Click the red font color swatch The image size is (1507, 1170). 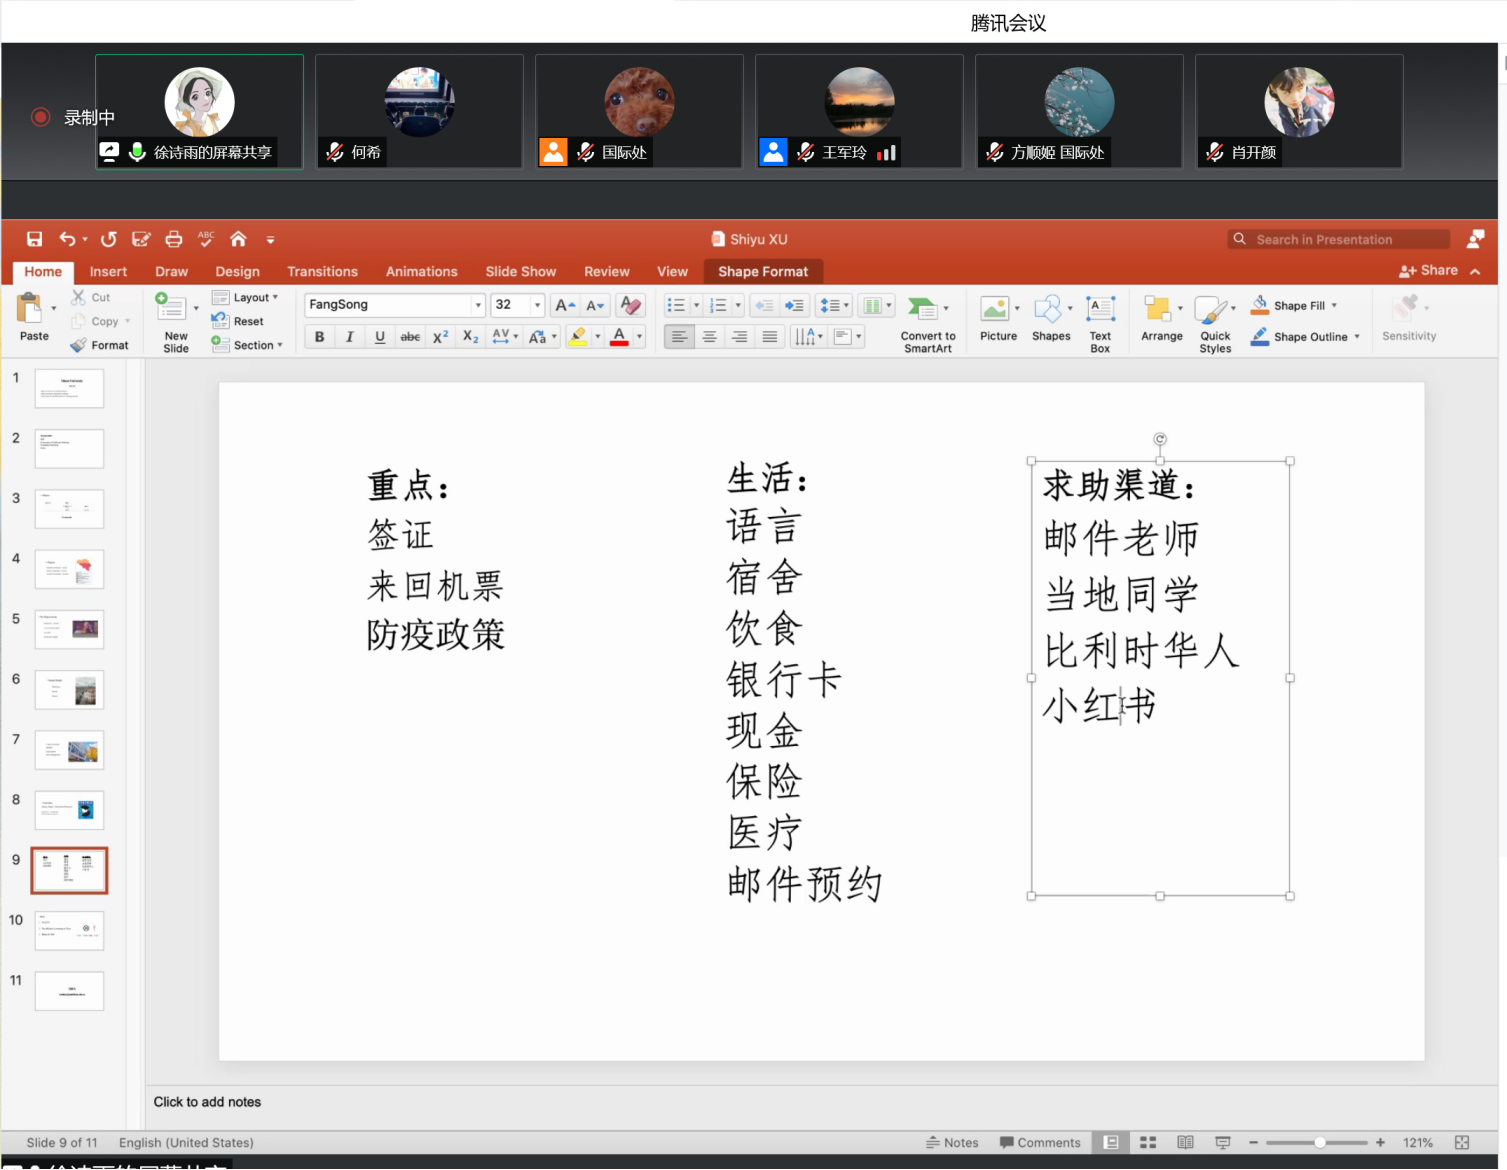pos(619,337)
